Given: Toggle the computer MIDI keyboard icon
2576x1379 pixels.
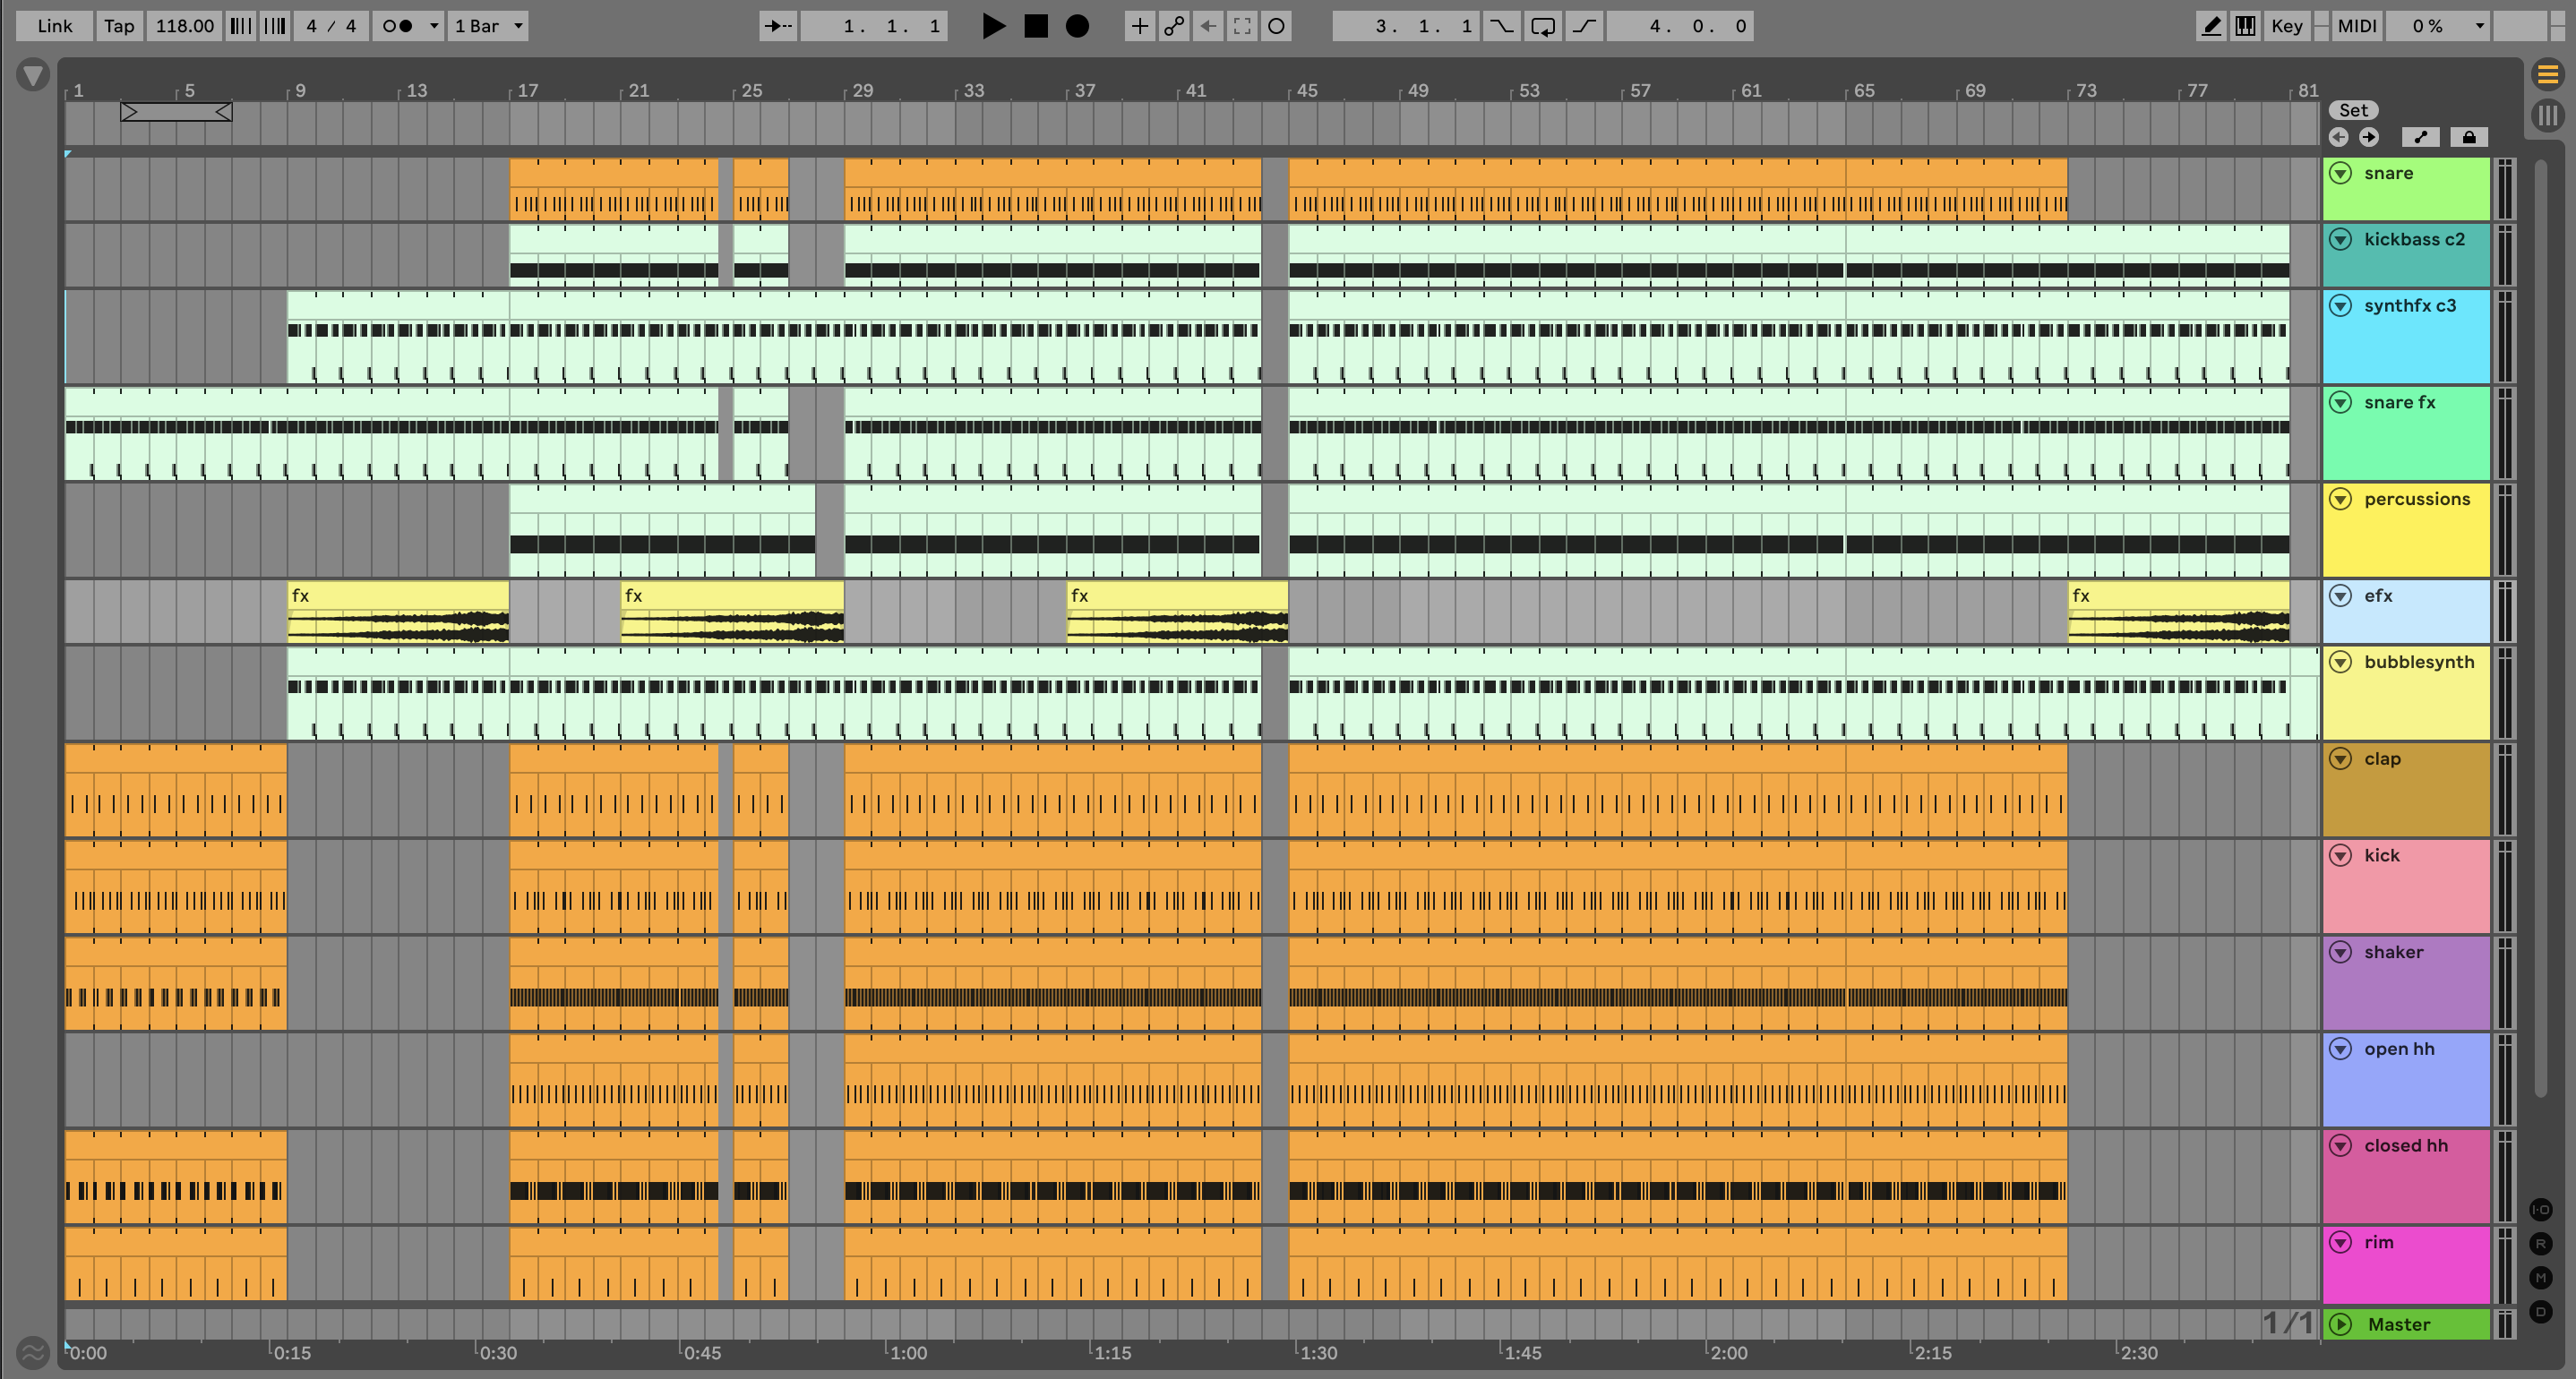Looking at the screenshot, I should (2245, 26).
